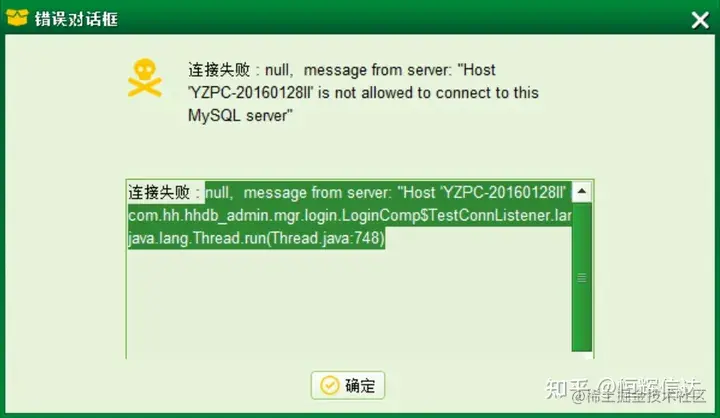
Task: Click the yellow box icon in title bar
Action: [x=17, y=18]
